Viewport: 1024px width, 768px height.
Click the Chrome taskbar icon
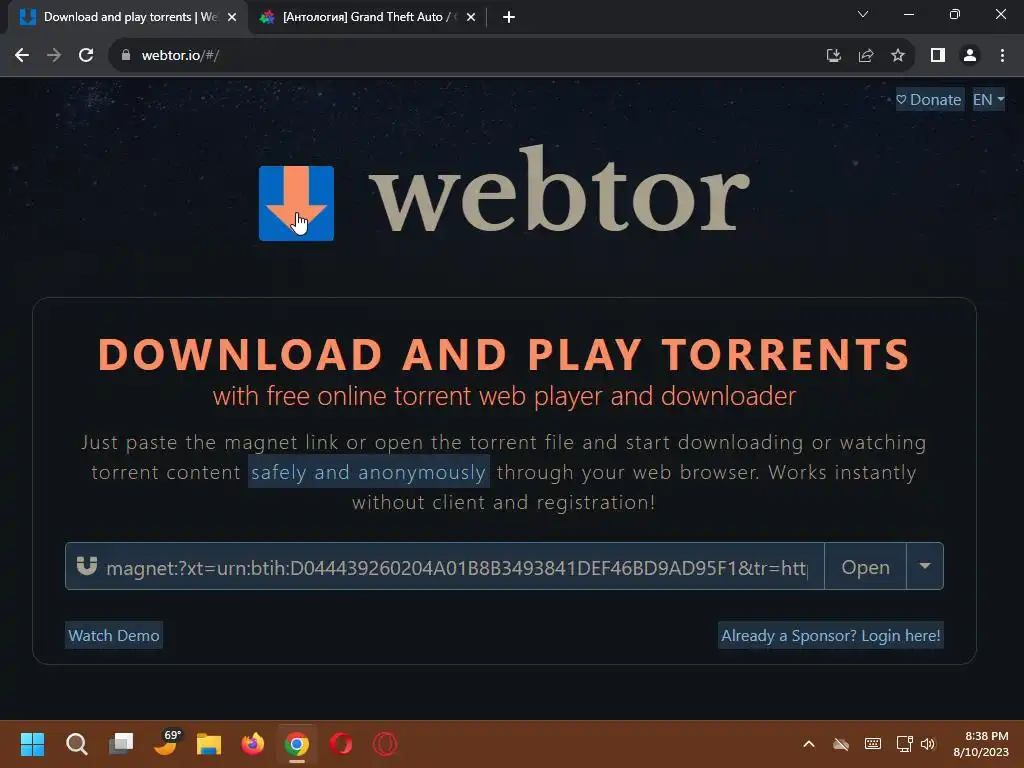[x=296, y=744]
